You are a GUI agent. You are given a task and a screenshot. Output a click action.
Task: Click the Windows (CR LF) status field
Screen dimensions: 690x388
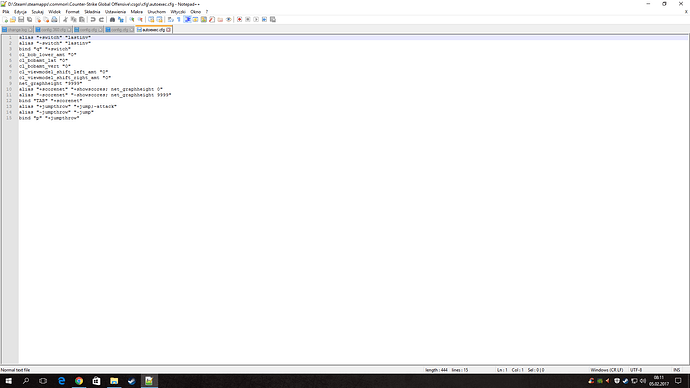606,370
